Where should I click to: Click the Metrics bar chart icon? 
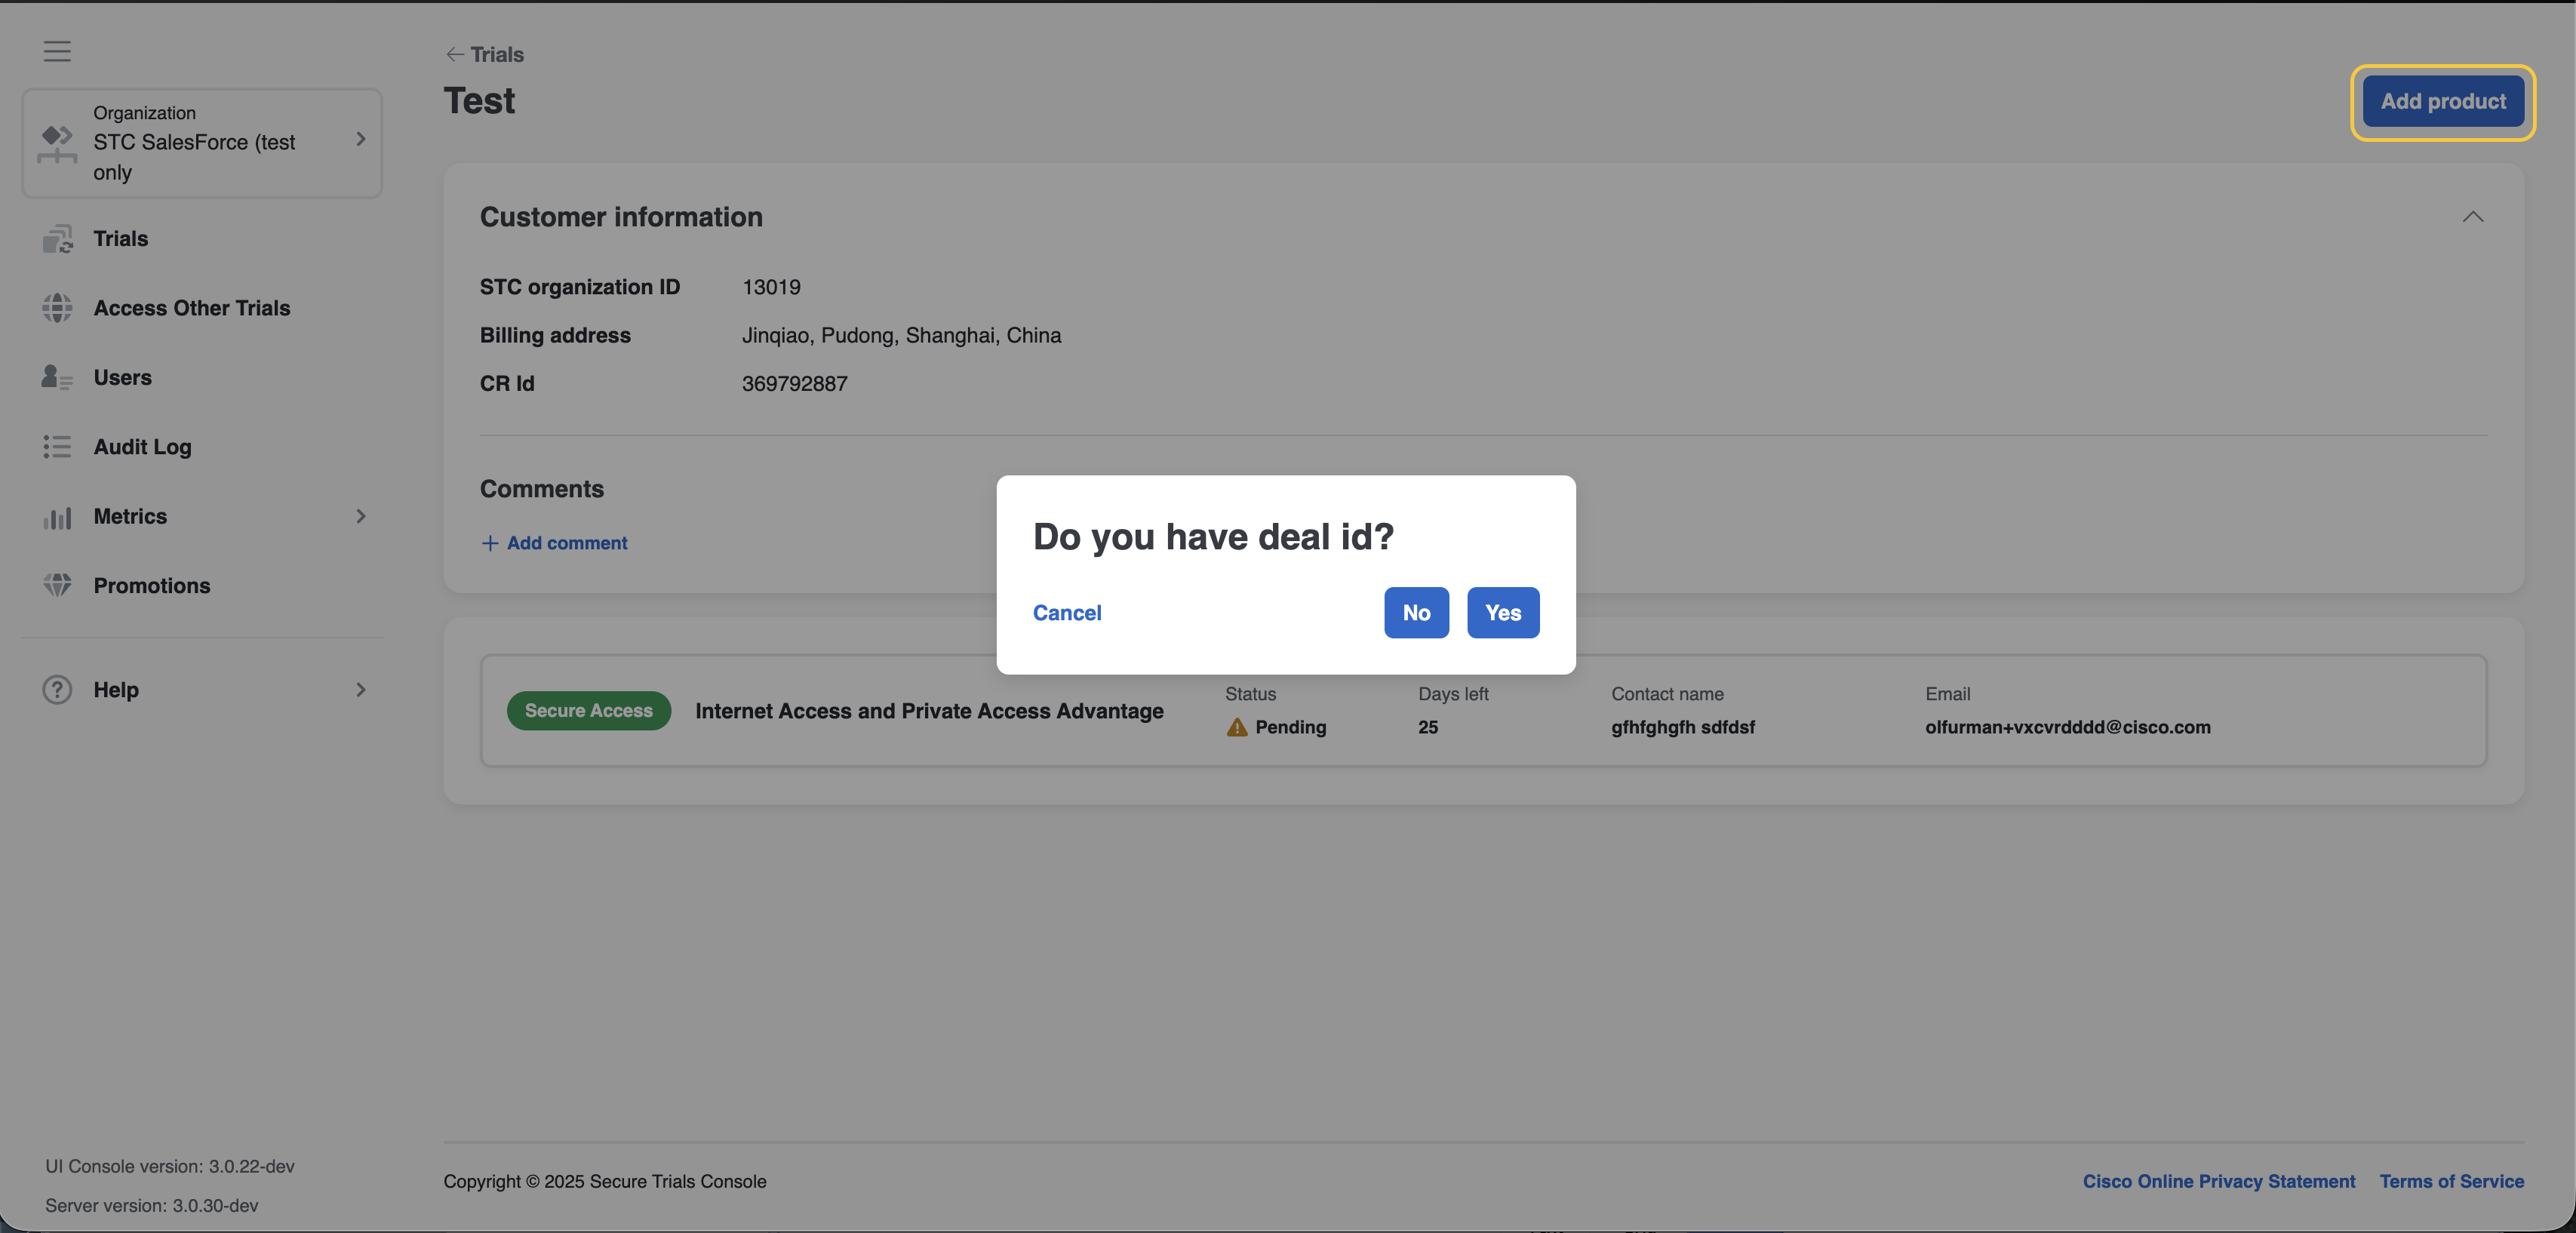point(57,517)
